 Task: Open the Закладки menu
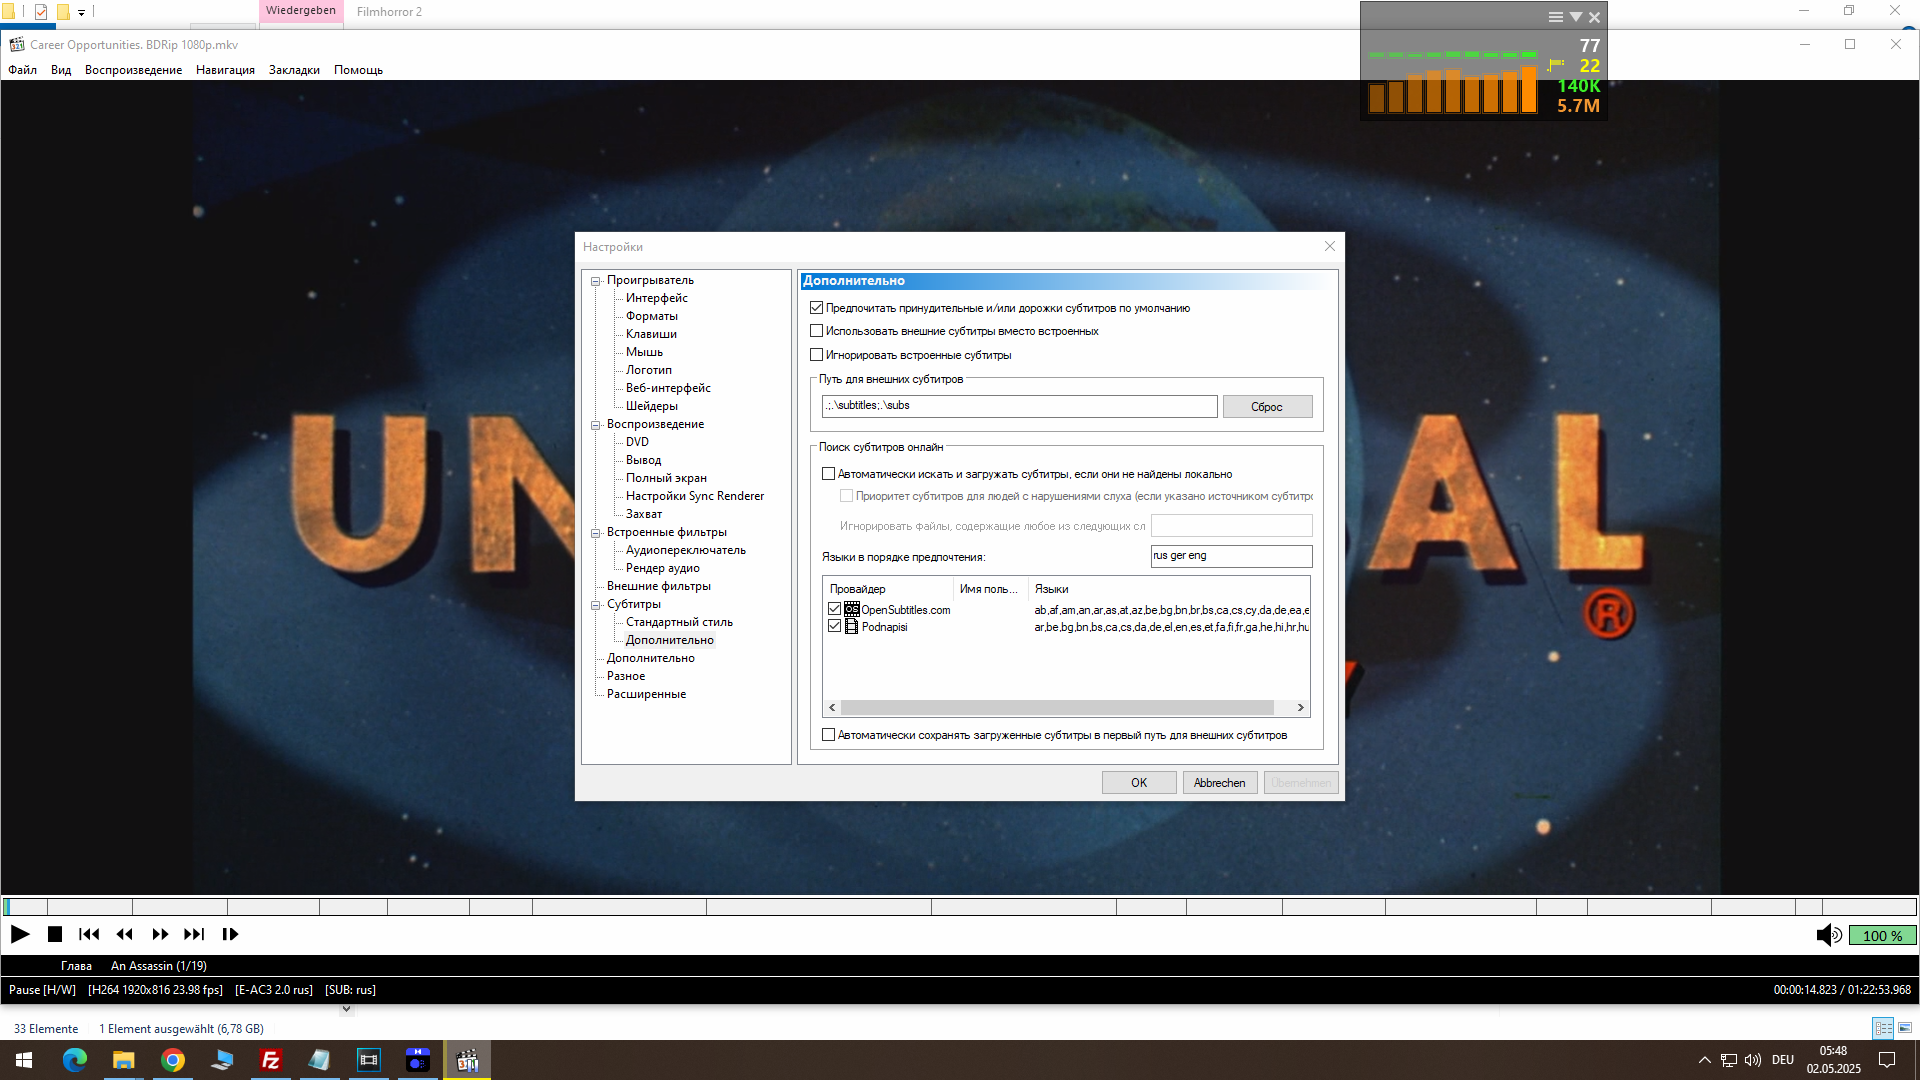pos(294,70)
